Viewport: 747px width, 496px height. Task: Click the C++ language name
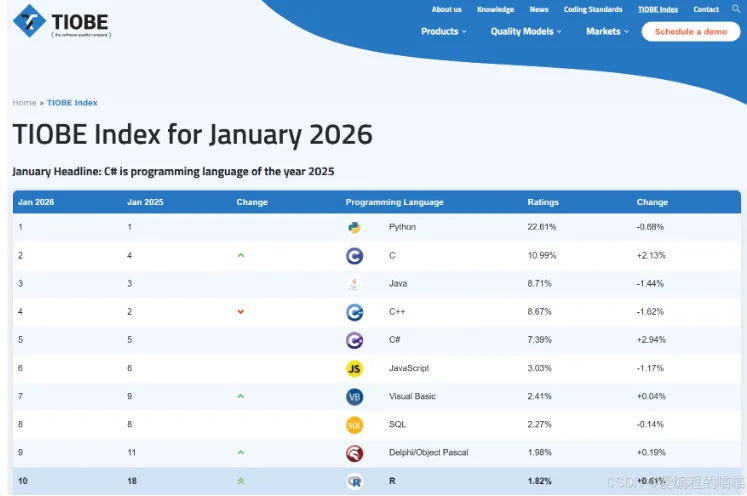point(397,312)
